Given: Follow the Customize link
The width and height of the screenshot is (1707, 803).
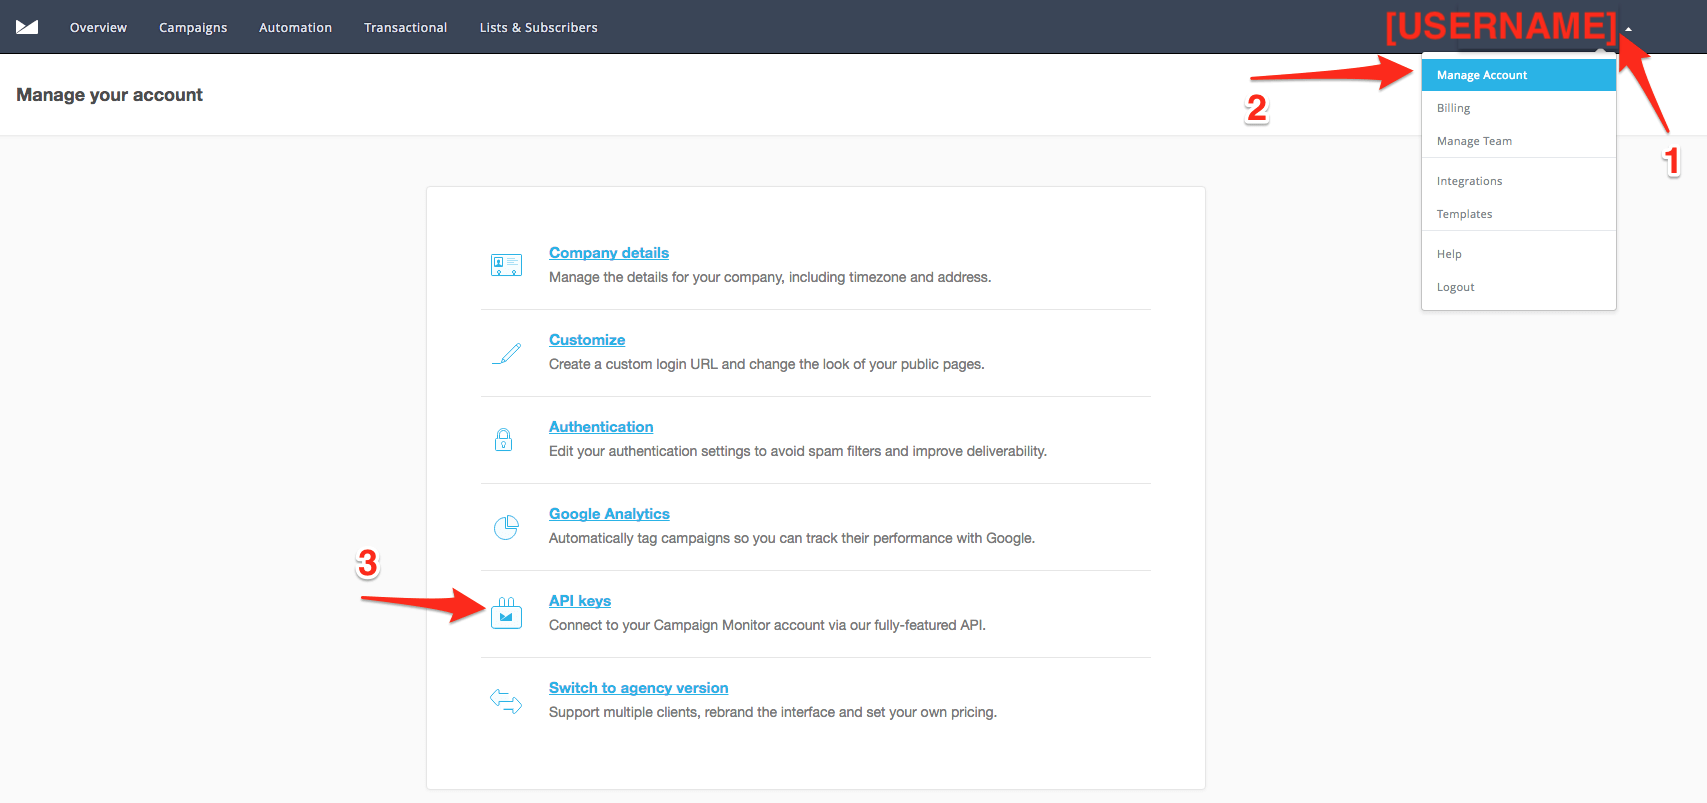Looking at the screenshot, I should coord(587,340).
